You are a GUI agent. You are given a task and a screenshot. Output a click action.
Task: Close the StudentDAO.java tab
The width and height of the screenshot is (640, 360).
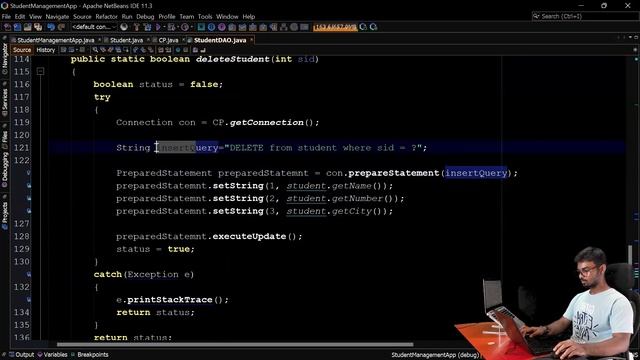tap(251, 40)
